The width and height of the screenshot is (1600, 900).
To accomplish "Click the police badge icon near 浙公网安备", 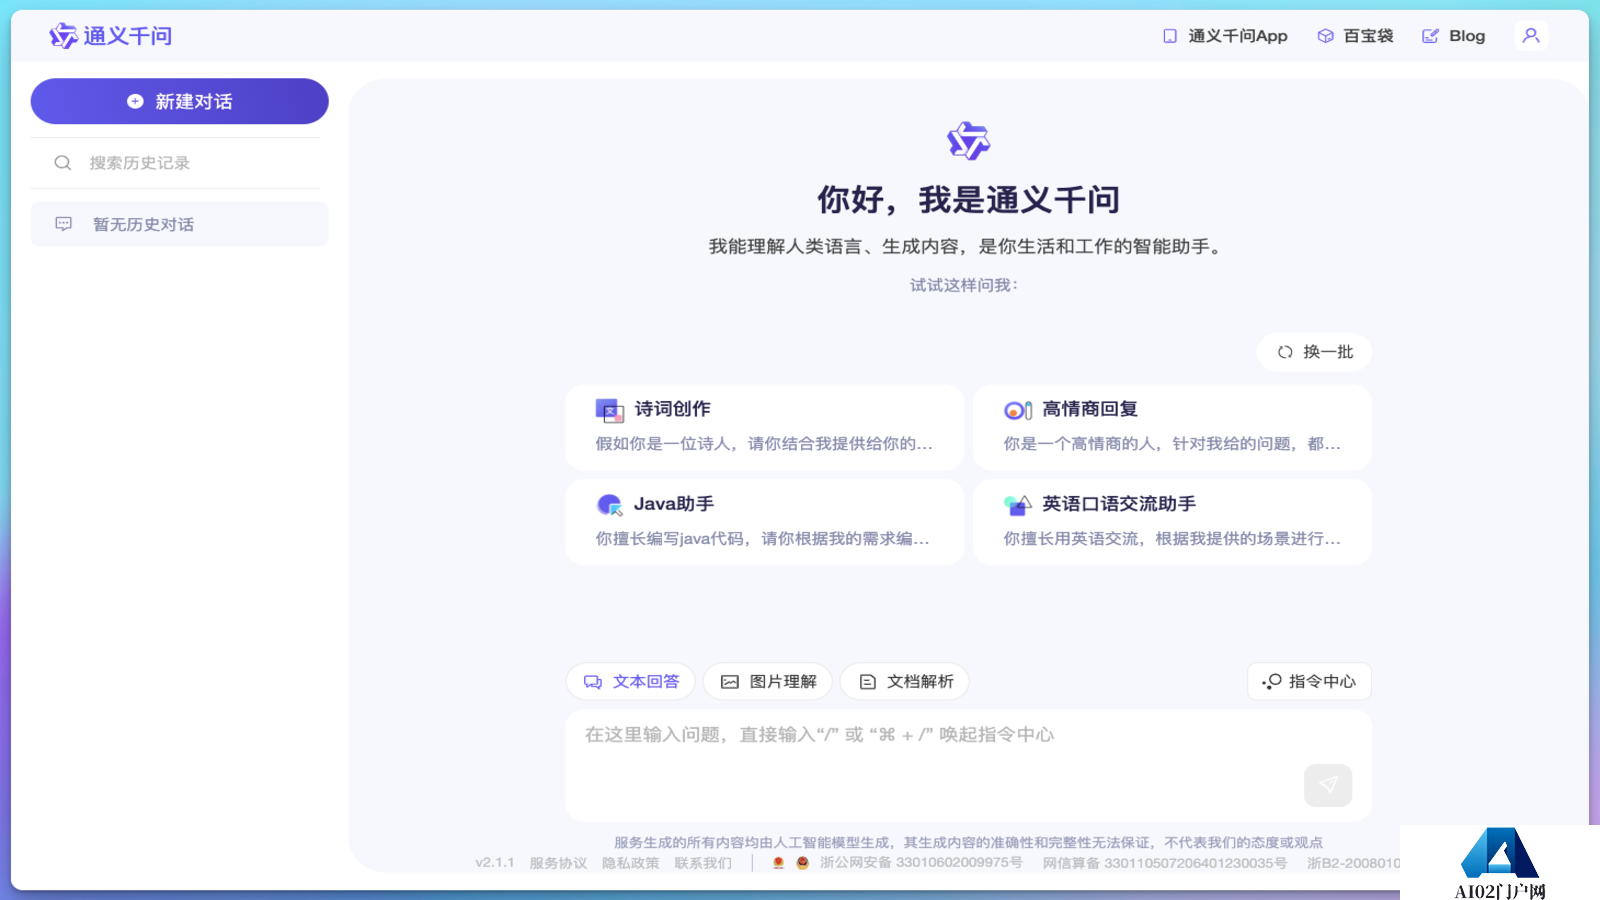I will [802, 863].
